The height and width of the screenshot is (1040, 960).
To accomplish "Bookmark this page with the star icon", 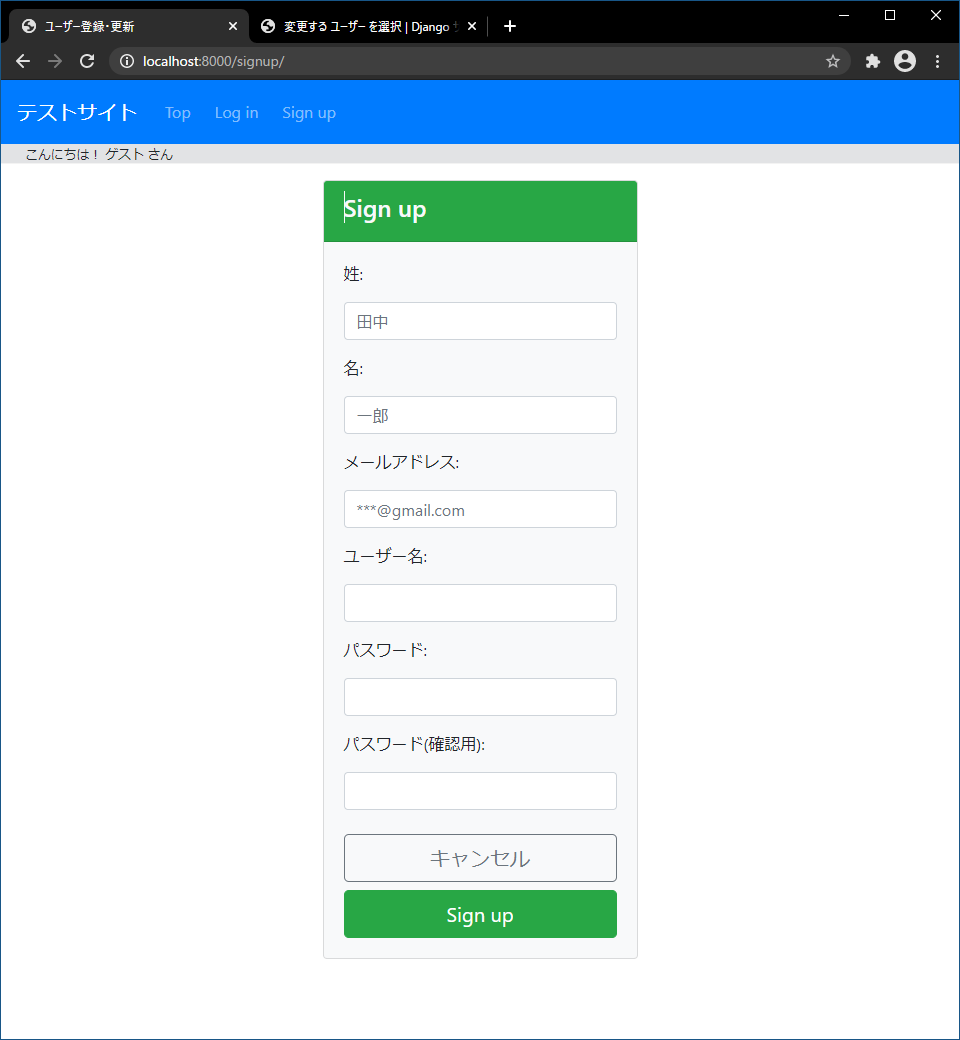I will (833, 61).
